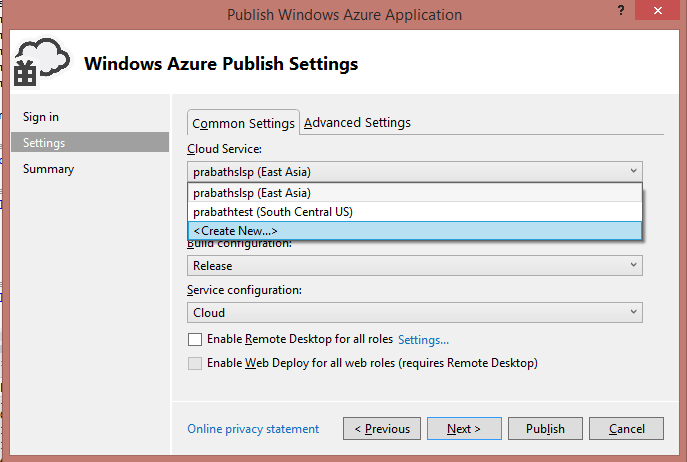This screenshot has height=462, width=687.
Task: Toggle Enable Web Deploy for web roles
Action: (195, 363)
